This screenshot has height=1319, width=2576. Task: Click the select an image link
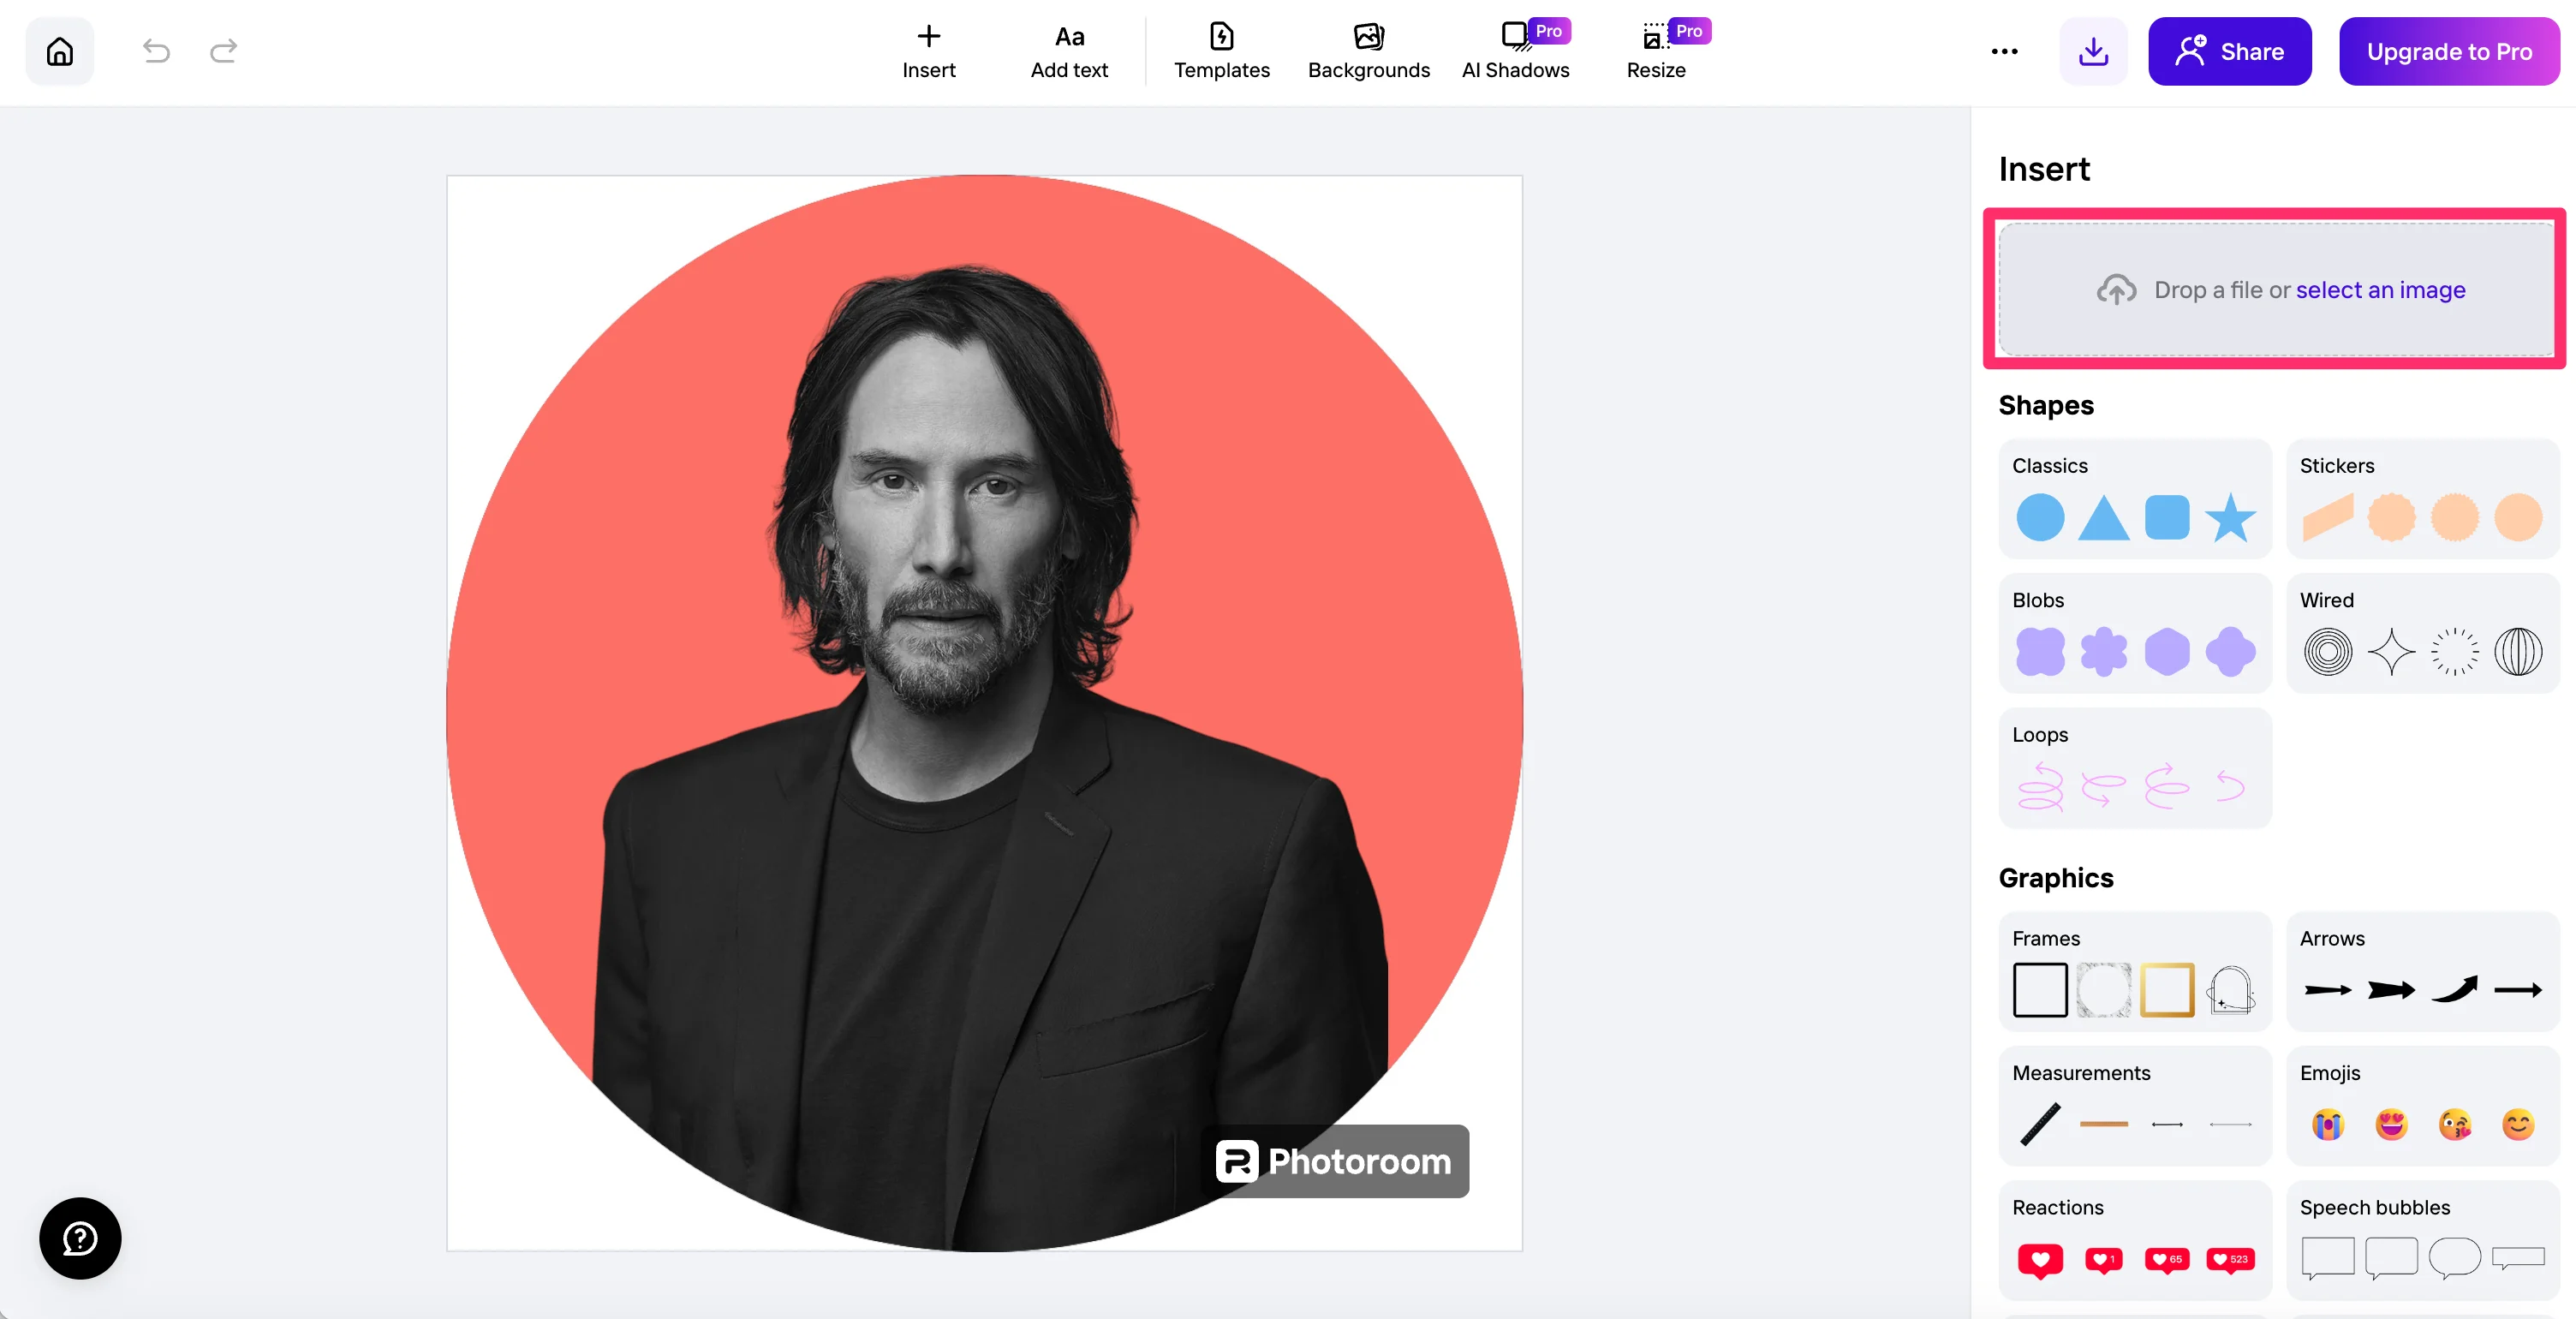pyautogui.click(x=2380, y=290)
